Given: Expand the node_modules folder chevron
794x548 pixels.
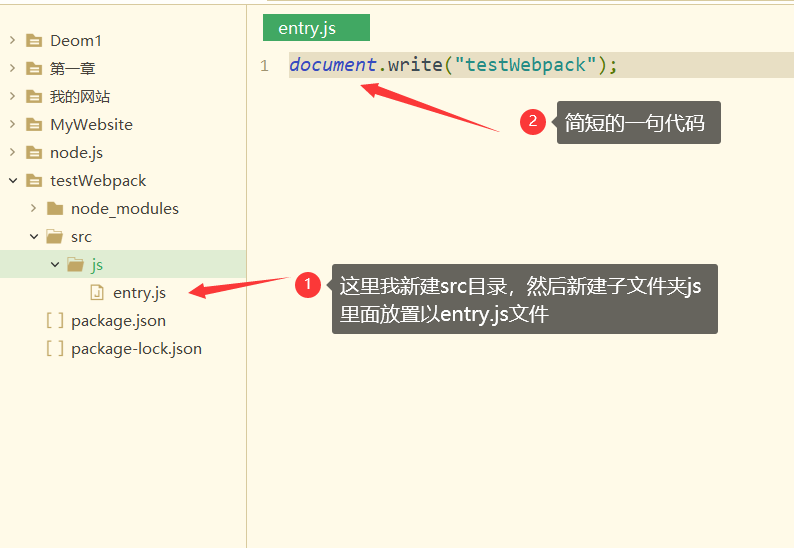Looking at the screenshot, I should (33, 208).
